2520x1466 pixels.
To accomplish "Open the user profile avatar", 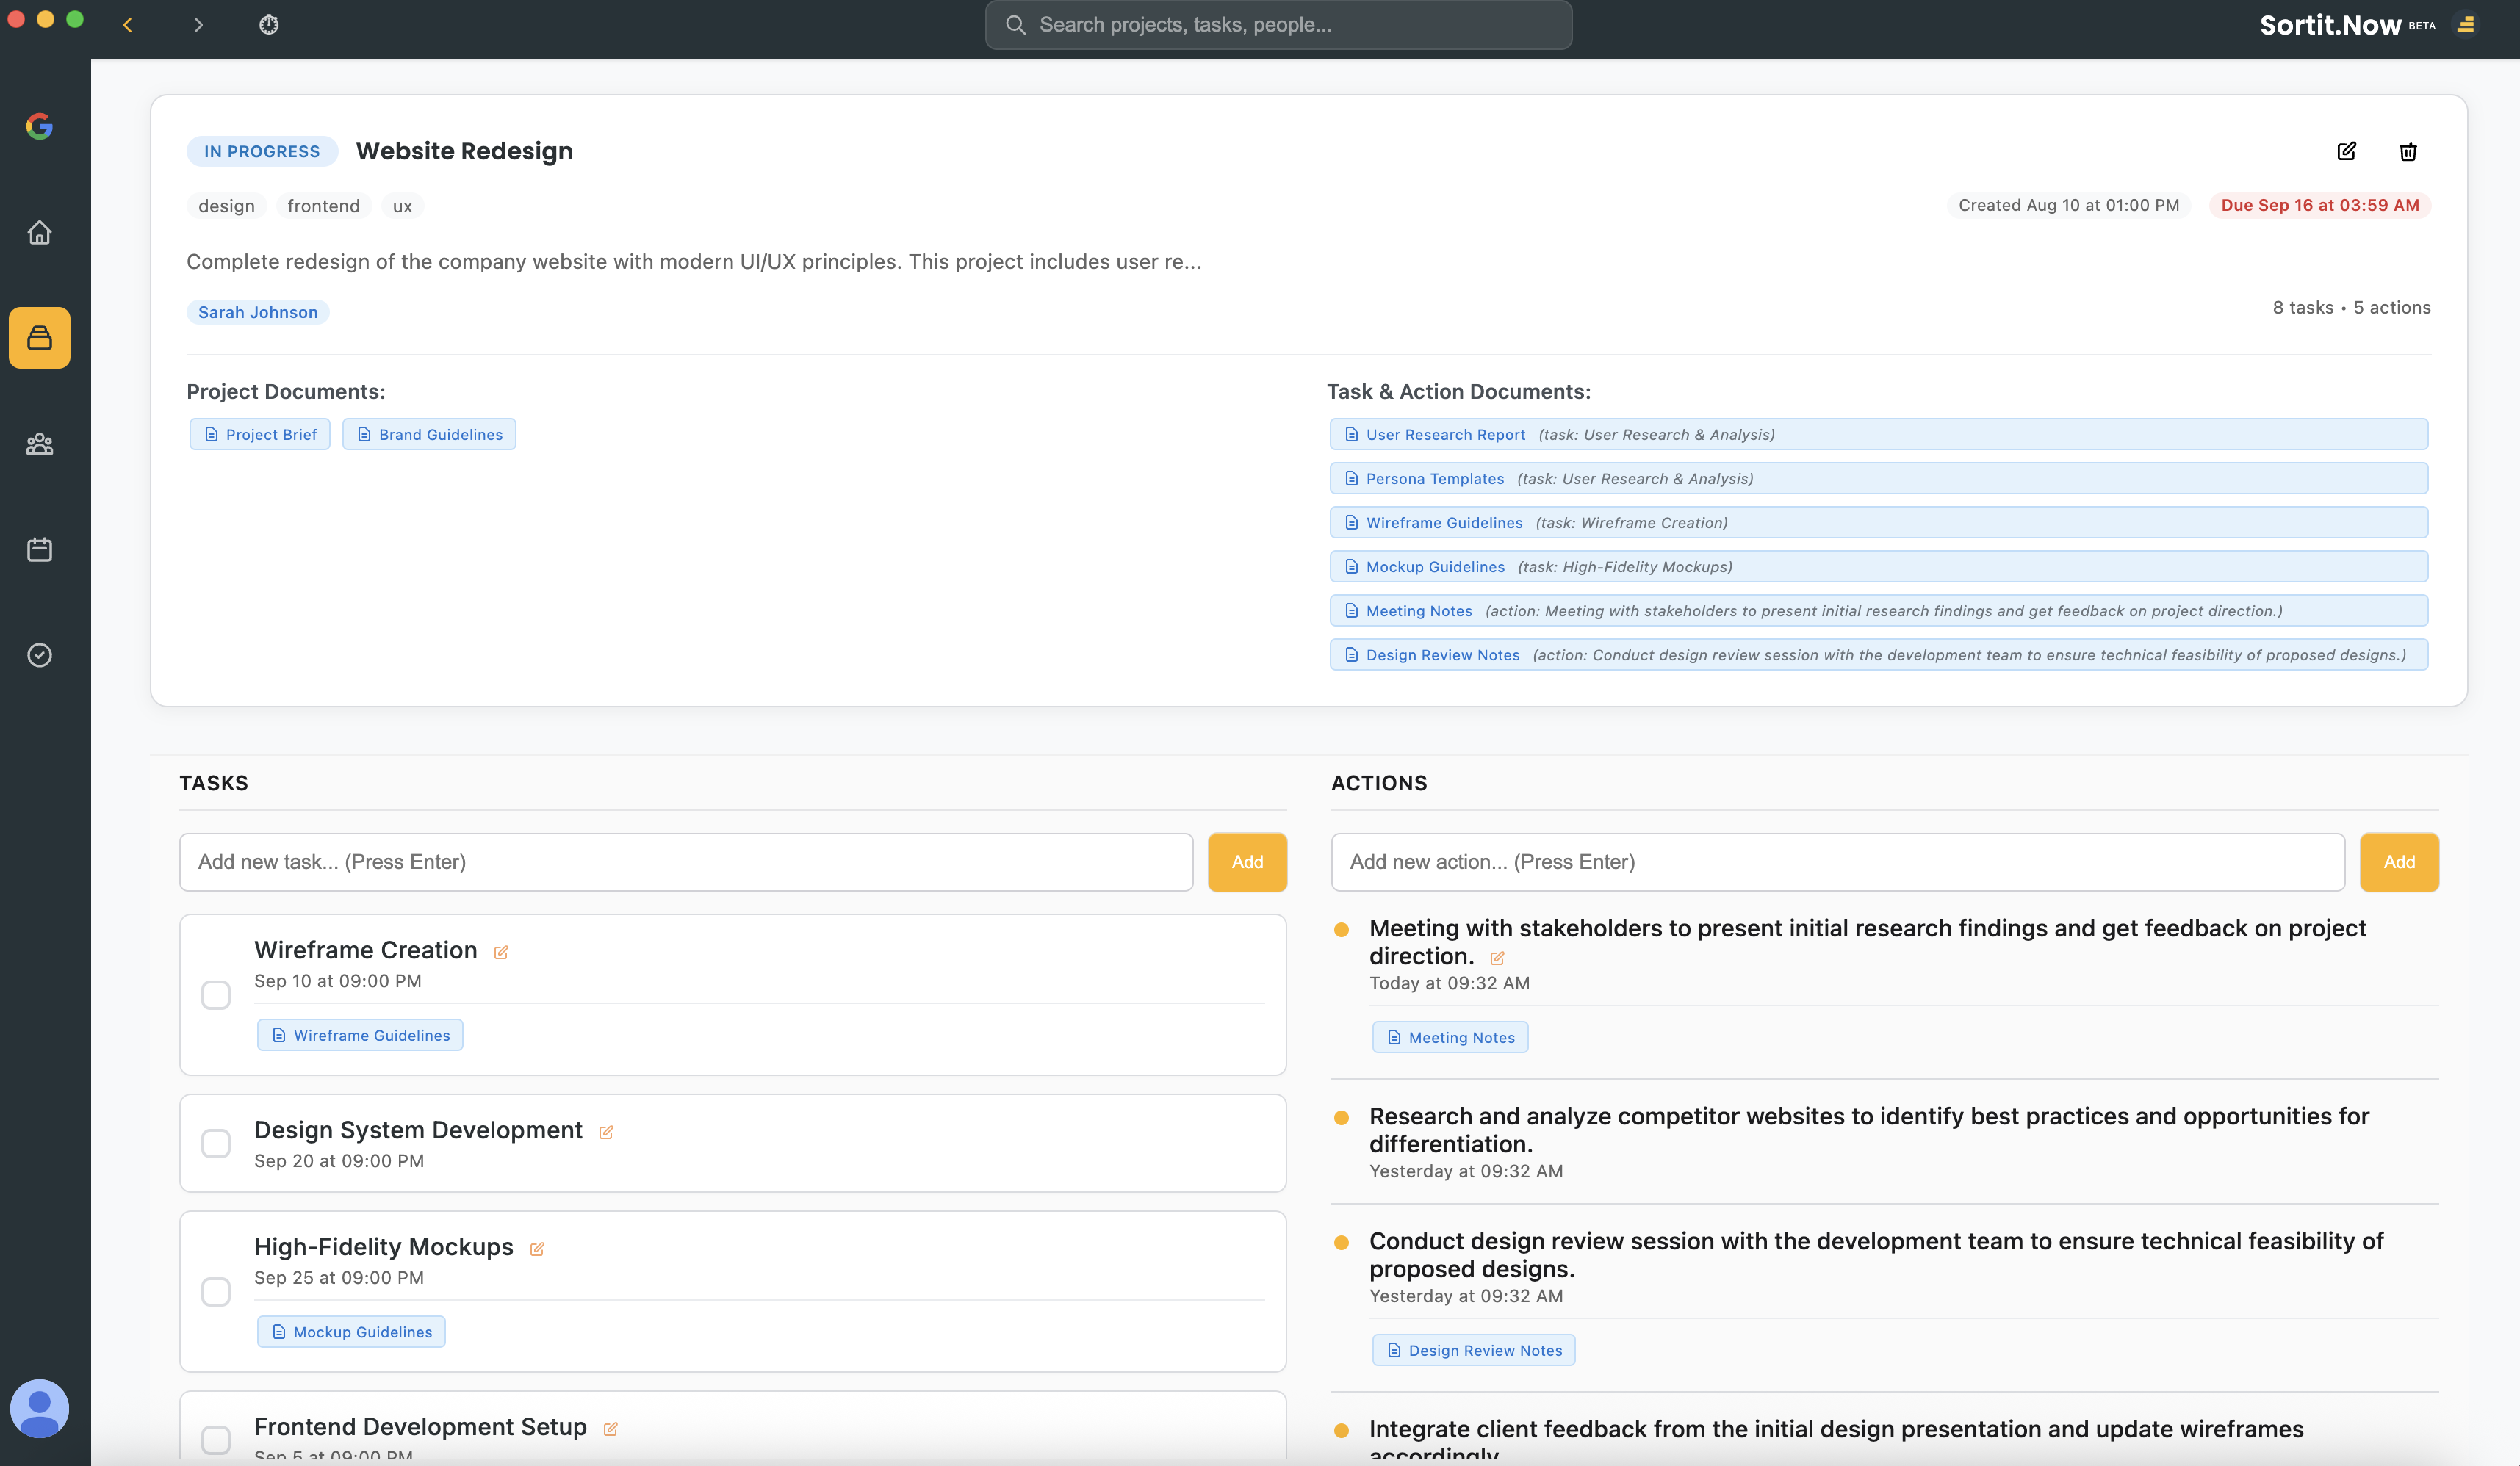I will click(39, 1408).
